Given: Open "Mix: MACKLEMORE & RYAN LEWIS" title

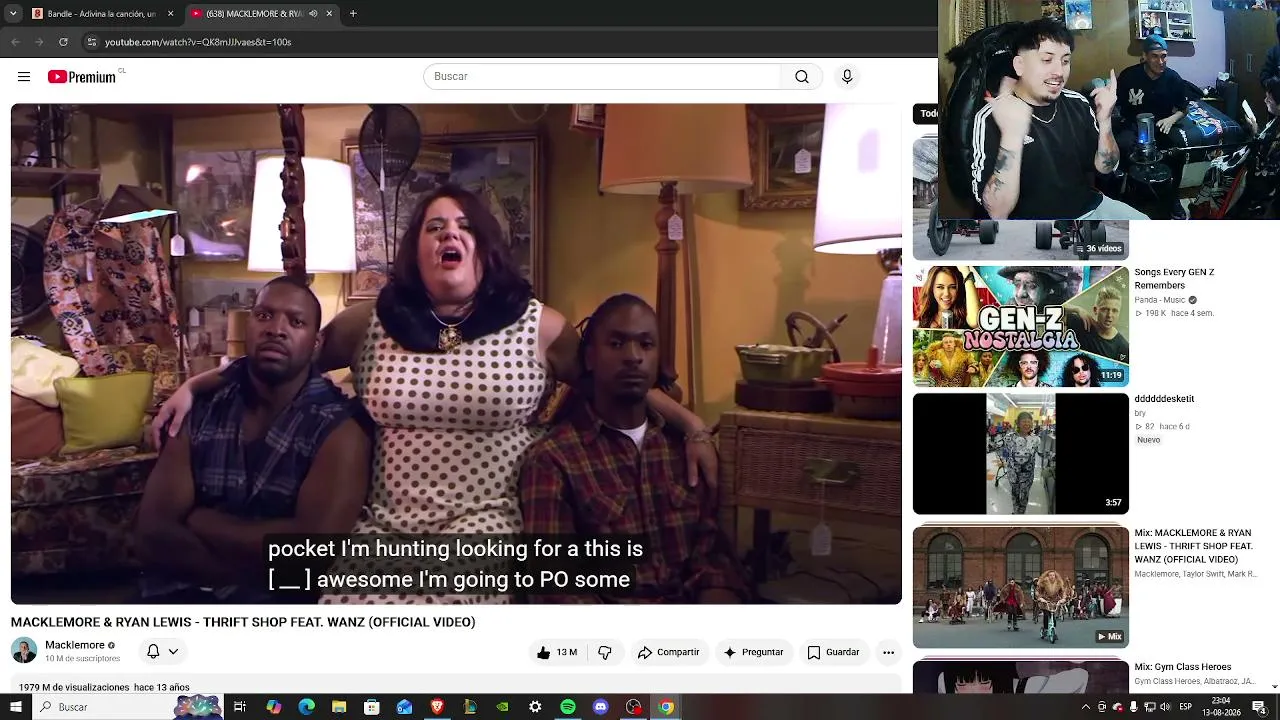Looking at the screenshot, I should point(1193,546).
